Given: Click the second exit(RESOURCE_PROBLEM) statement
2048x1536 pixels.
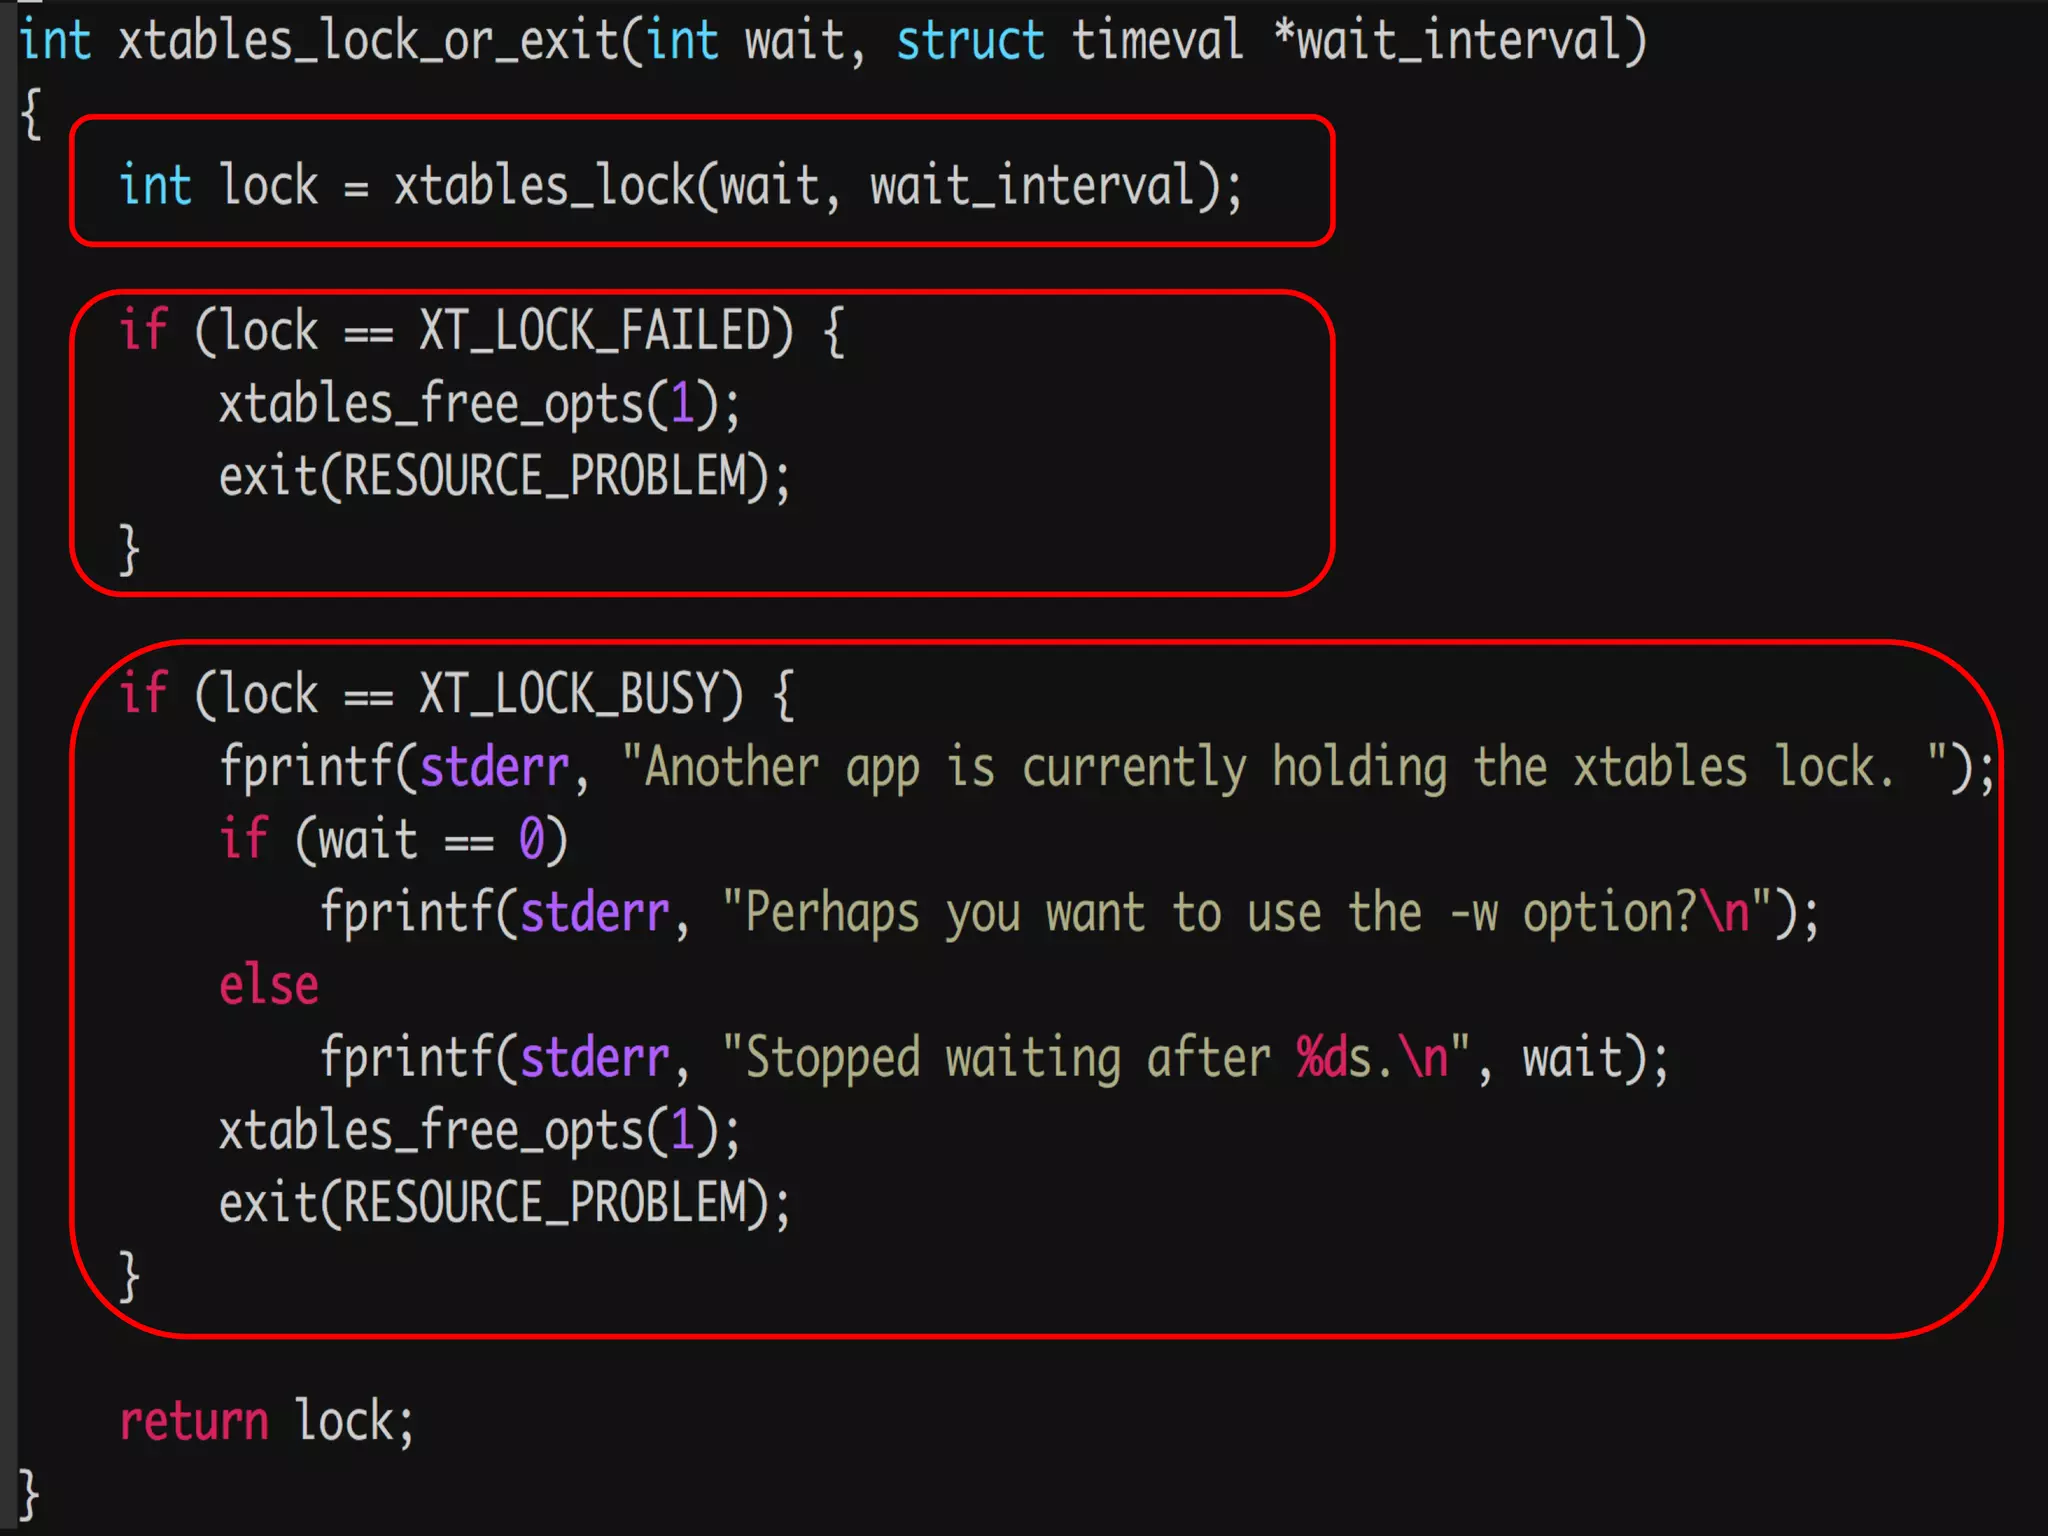Looking at the screenshot, I should tap(504, 1203).
